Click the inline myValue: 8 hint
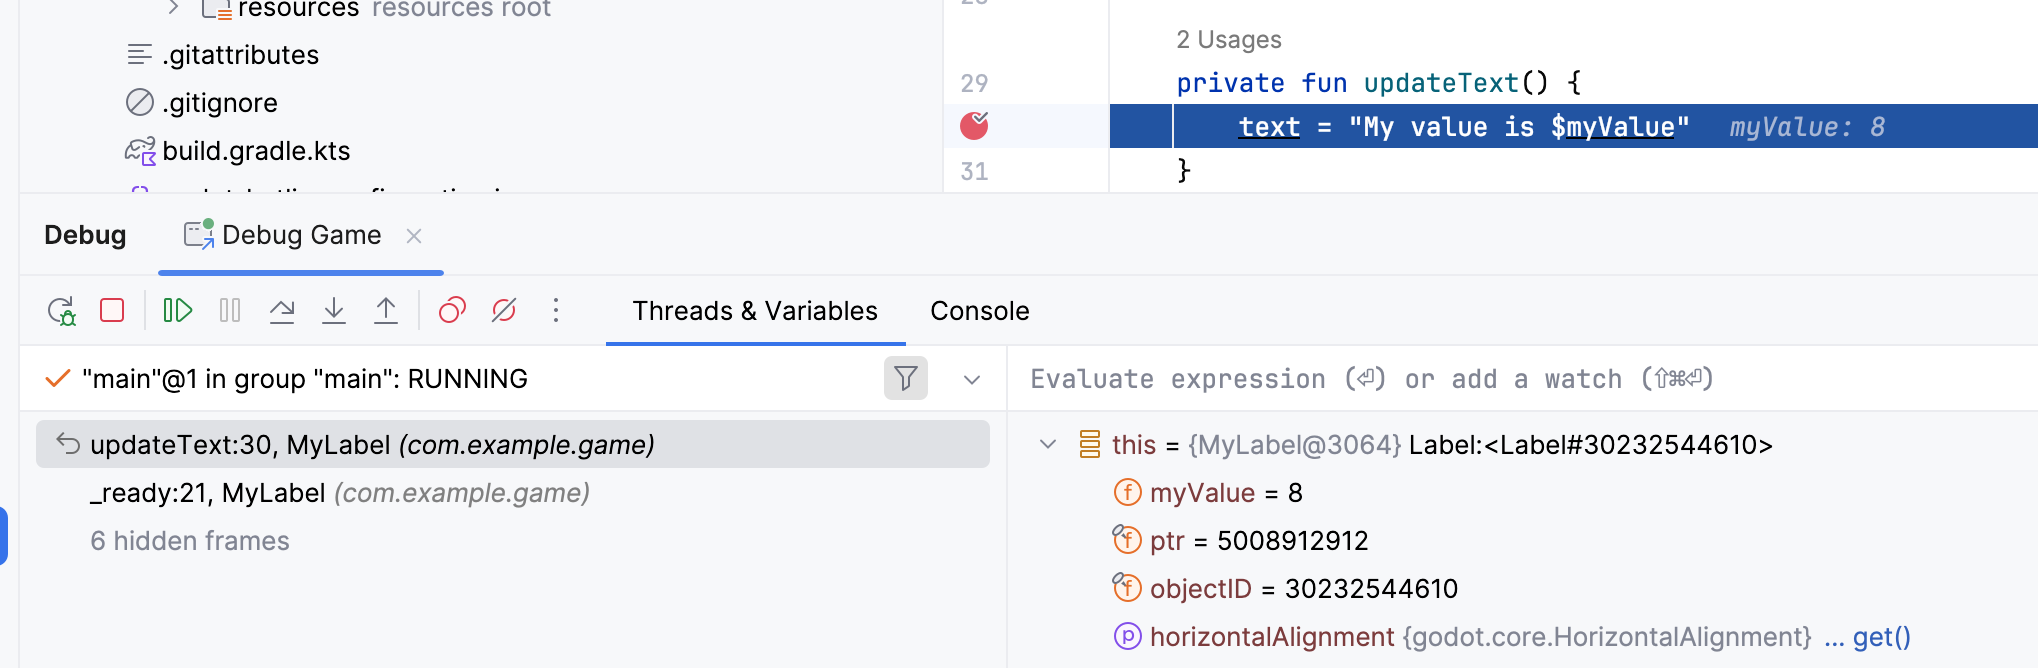The height and width of the screenshot is (668, 2038). coord(1807,127)
